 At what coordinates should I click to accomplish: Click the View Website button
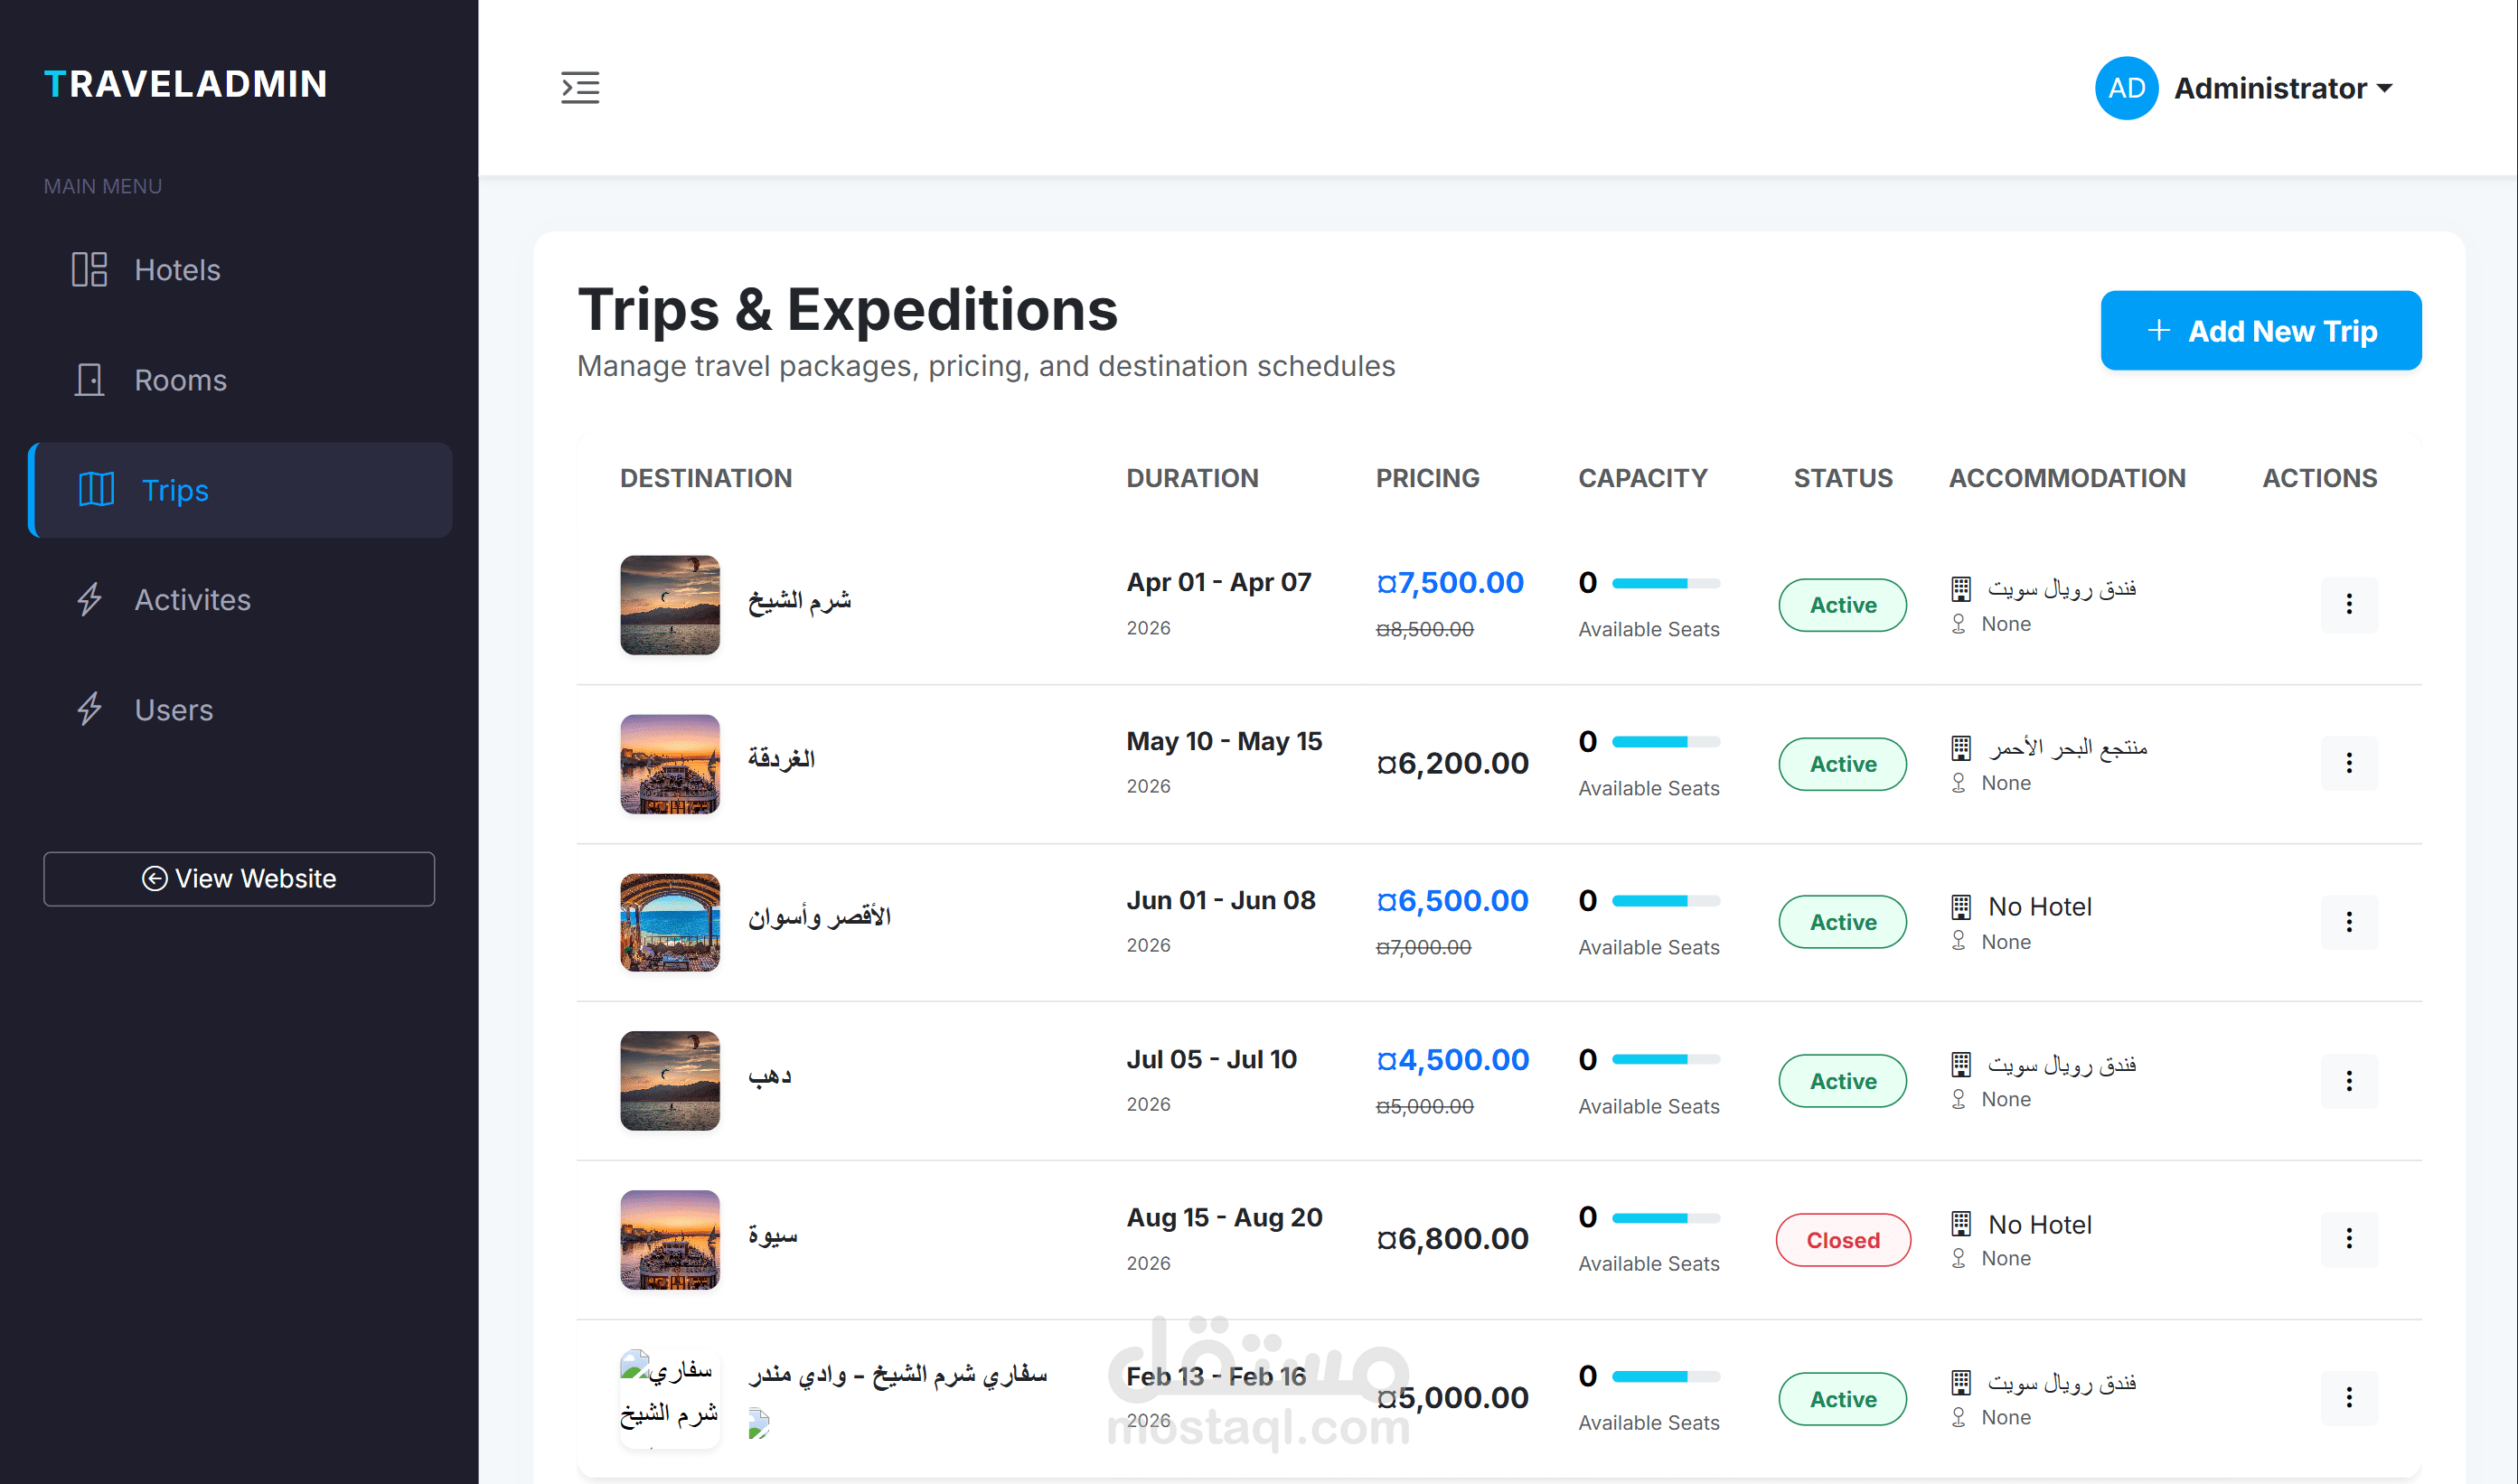point(239,879)
